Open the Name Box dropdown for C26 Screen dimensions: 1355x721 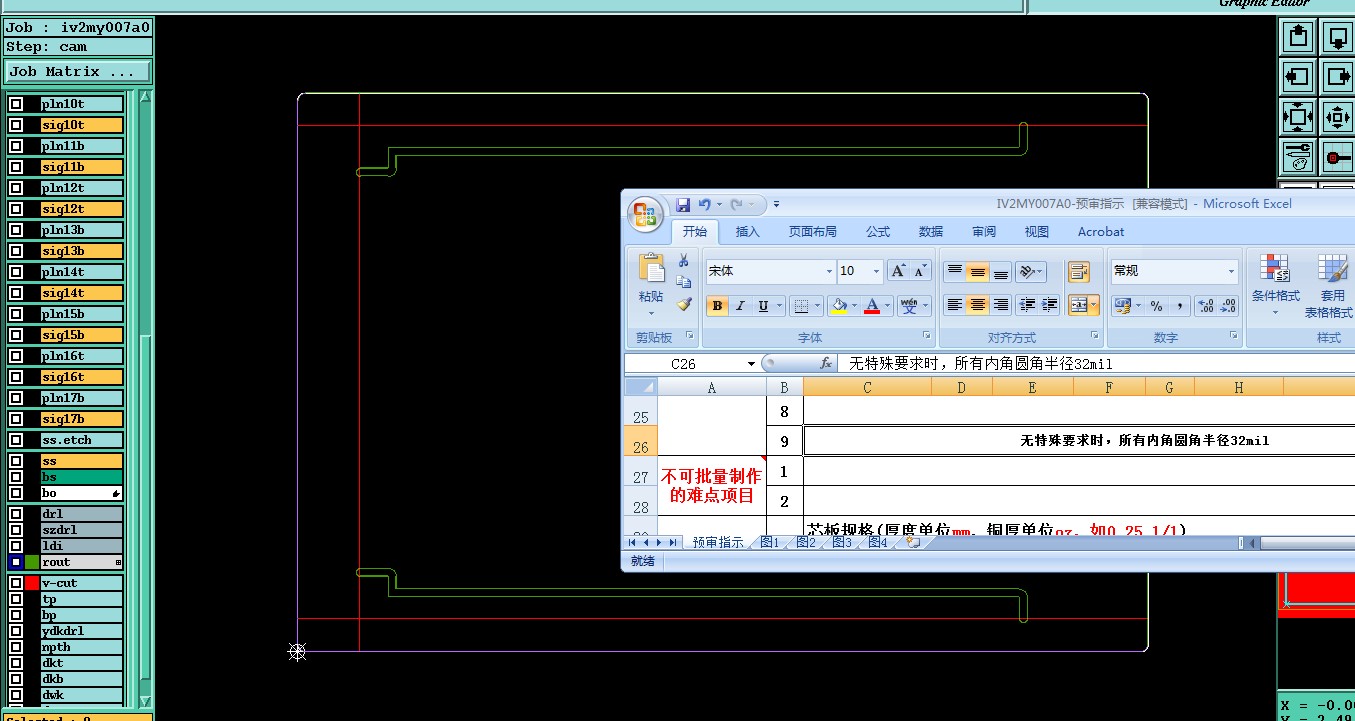[x=751, y=364]
